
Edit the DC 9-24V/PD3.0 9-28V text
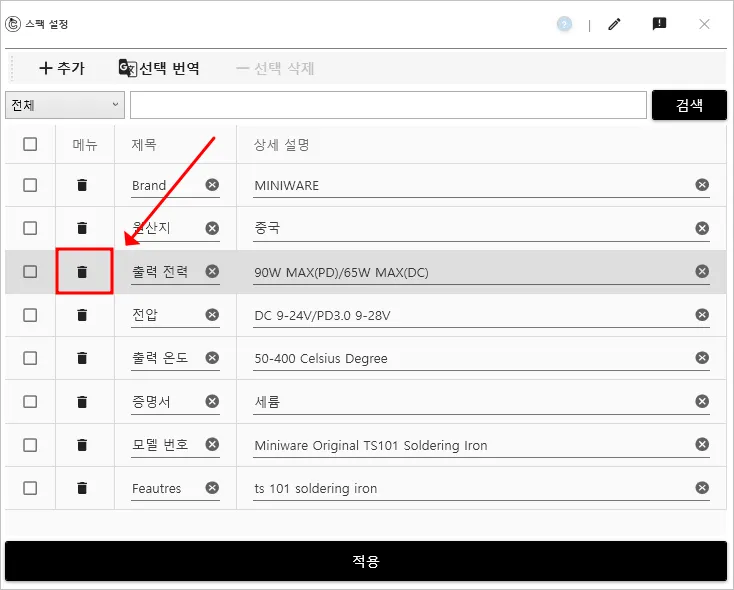click(x=322, y=316)
